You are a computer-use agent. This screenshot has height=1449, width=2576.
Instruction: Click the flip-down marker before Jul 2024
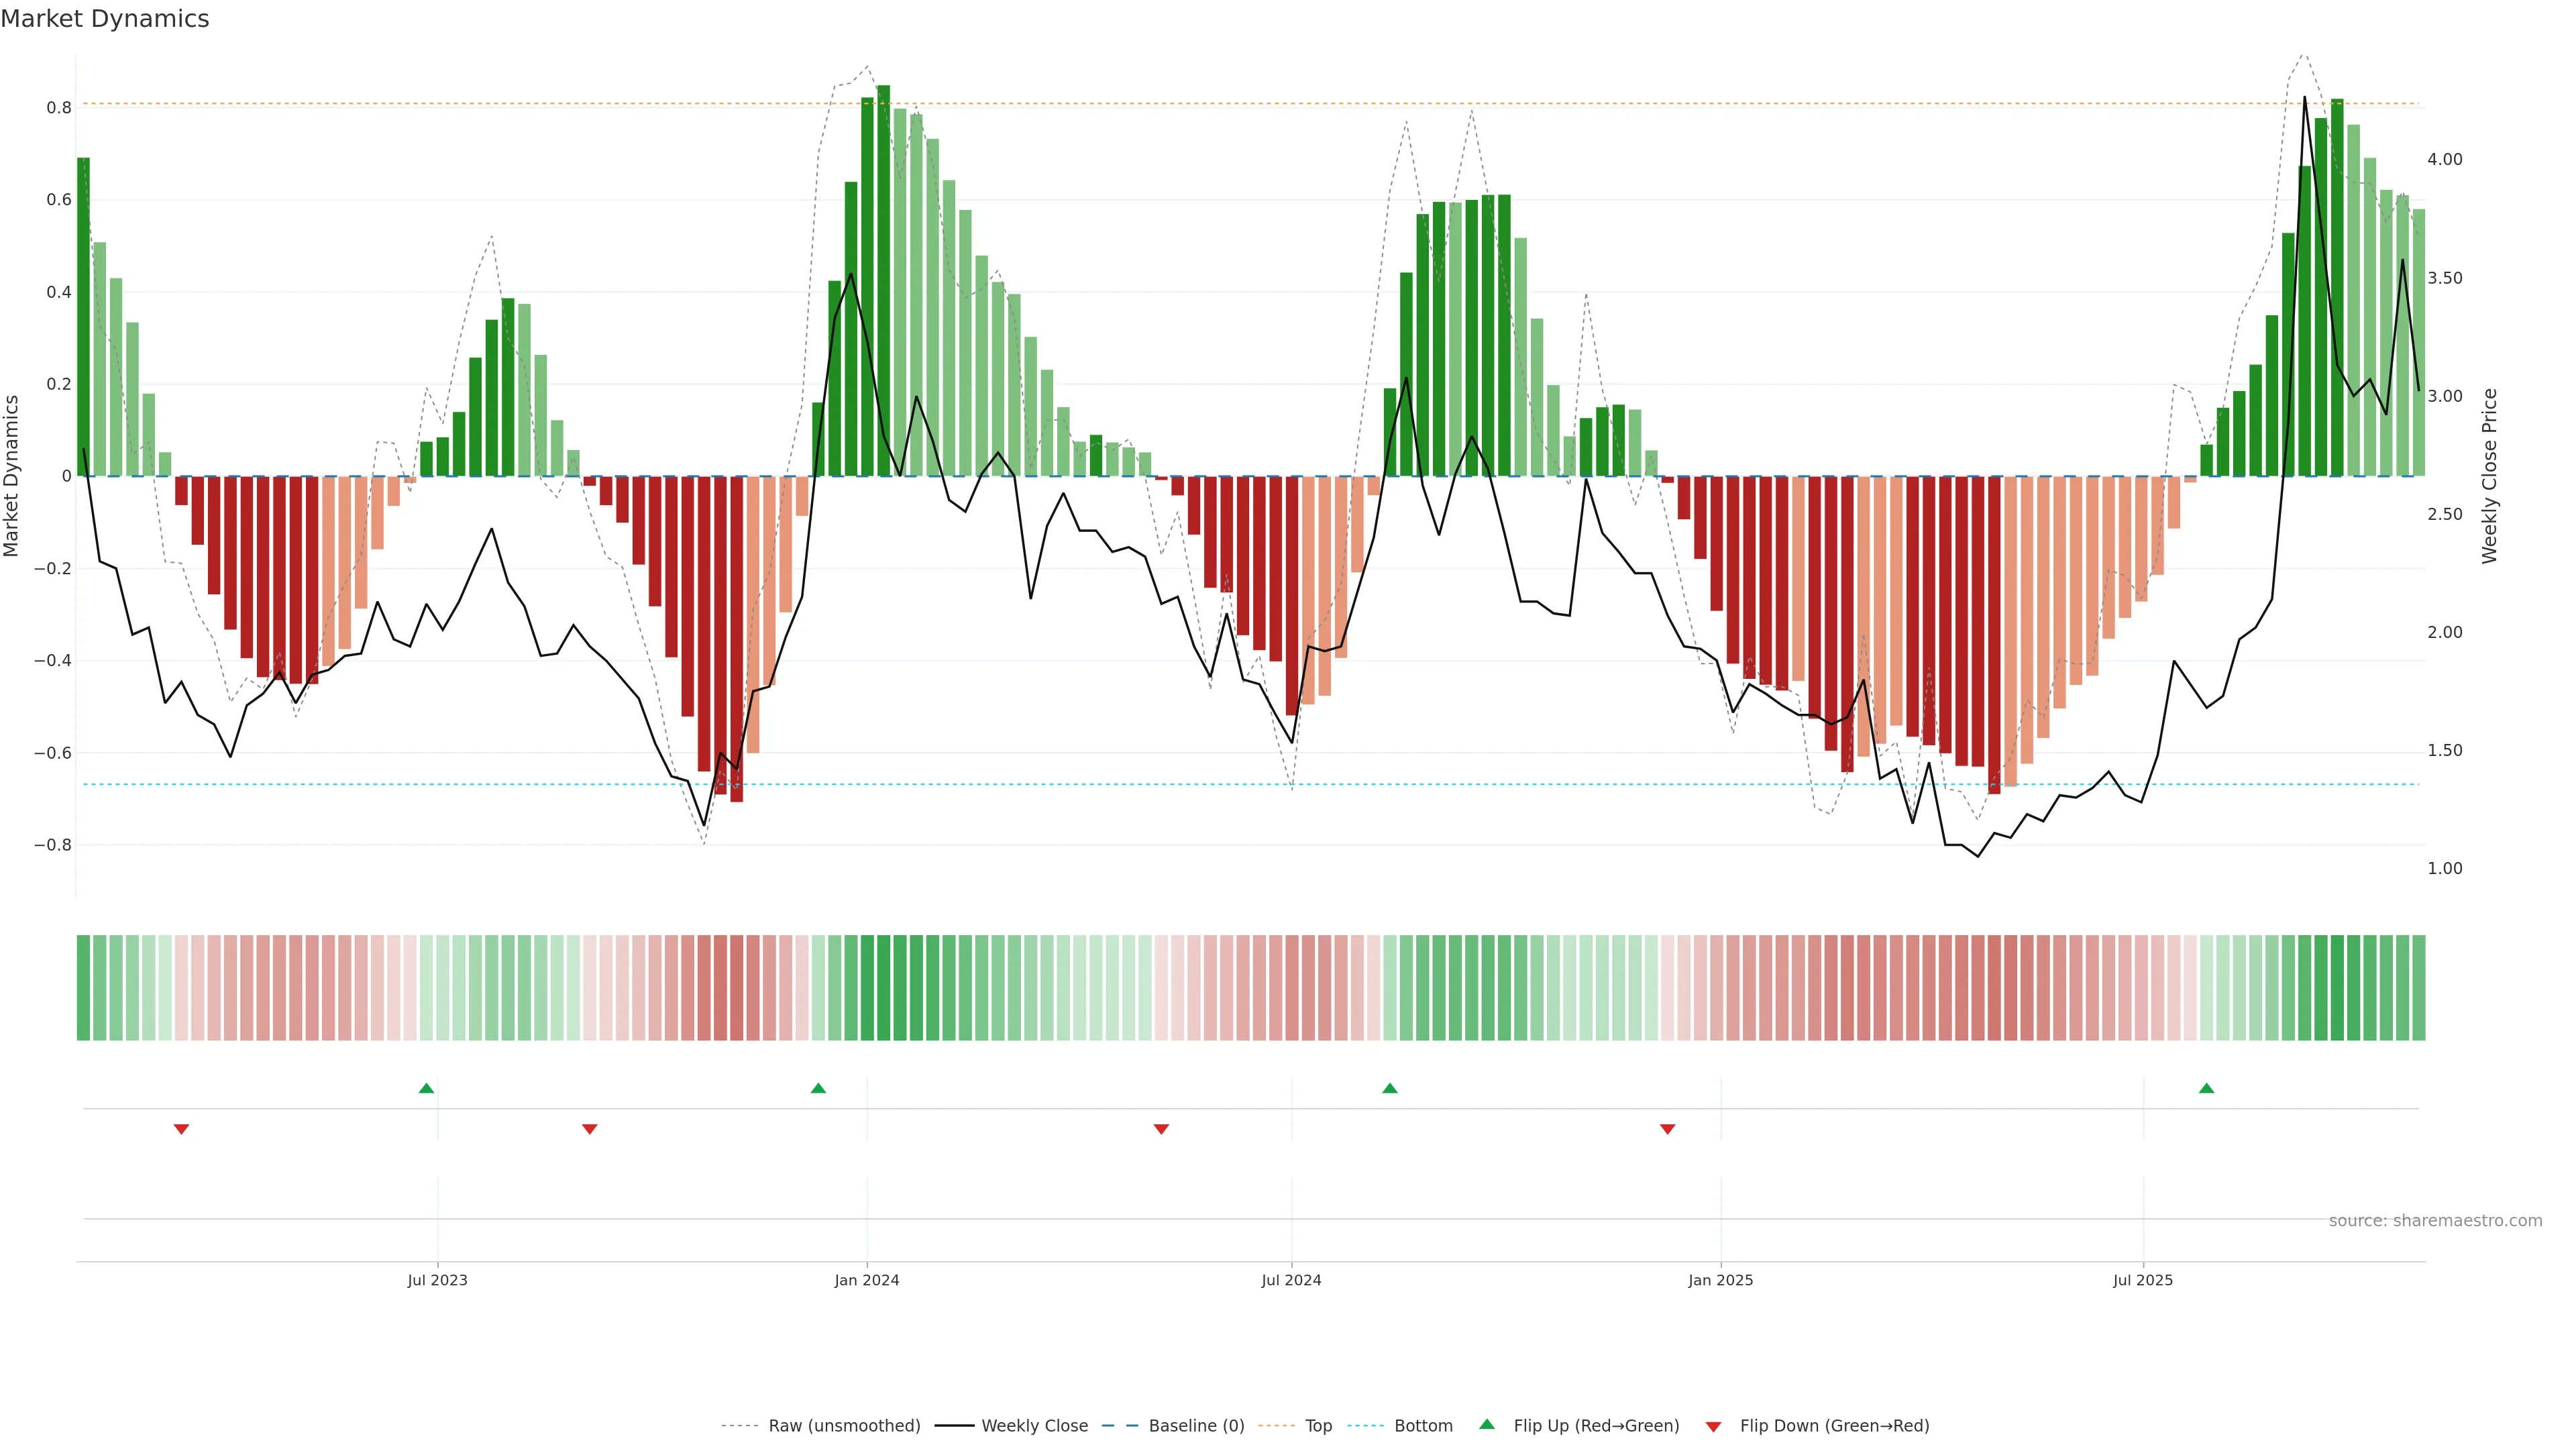(x=1161, y=1129)
